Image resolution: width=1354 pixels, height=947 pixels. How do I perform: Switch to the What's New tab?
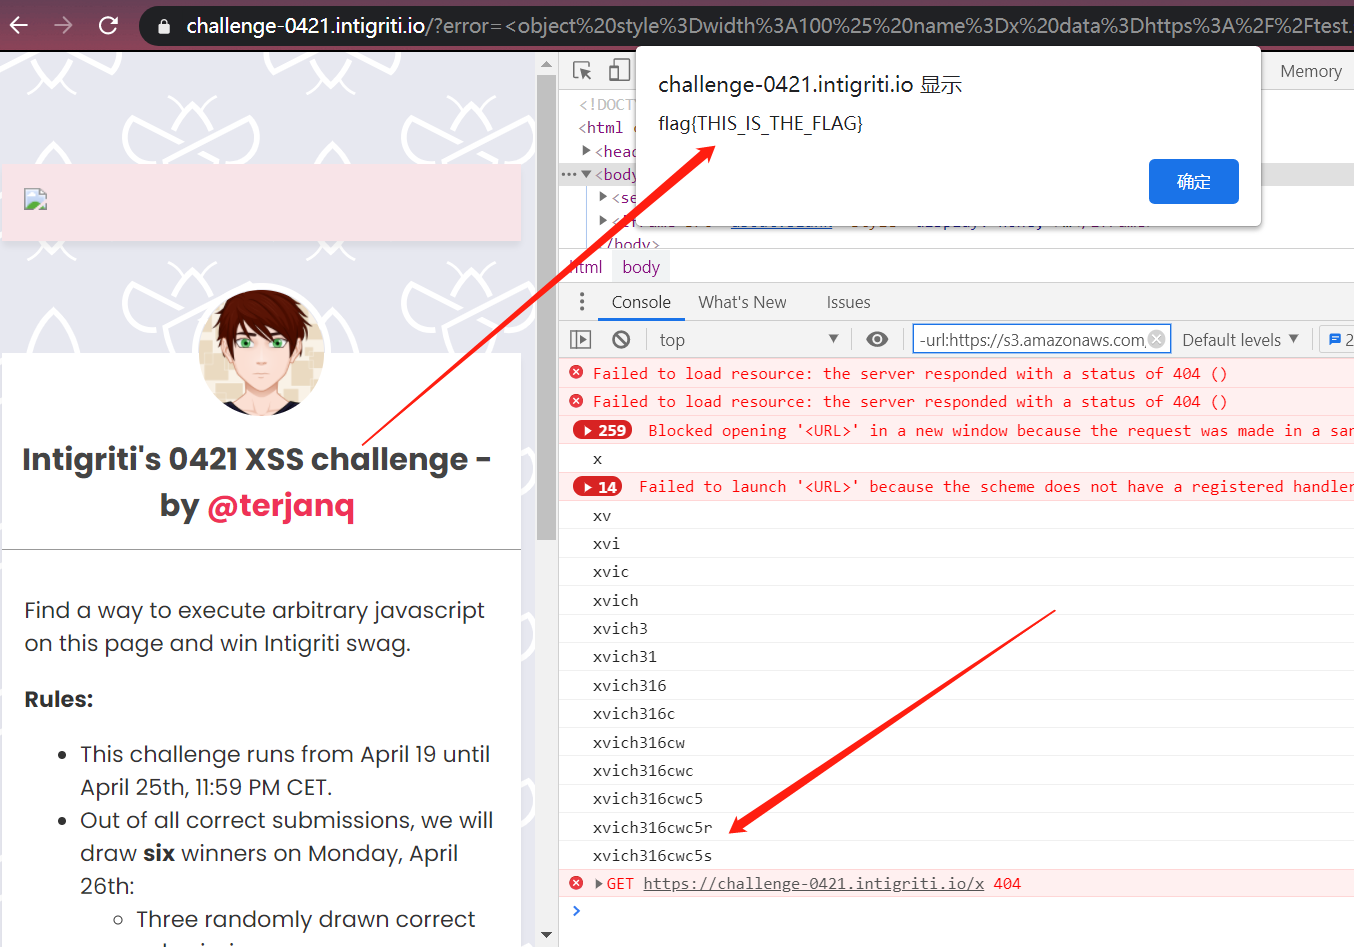coord(742,302)
